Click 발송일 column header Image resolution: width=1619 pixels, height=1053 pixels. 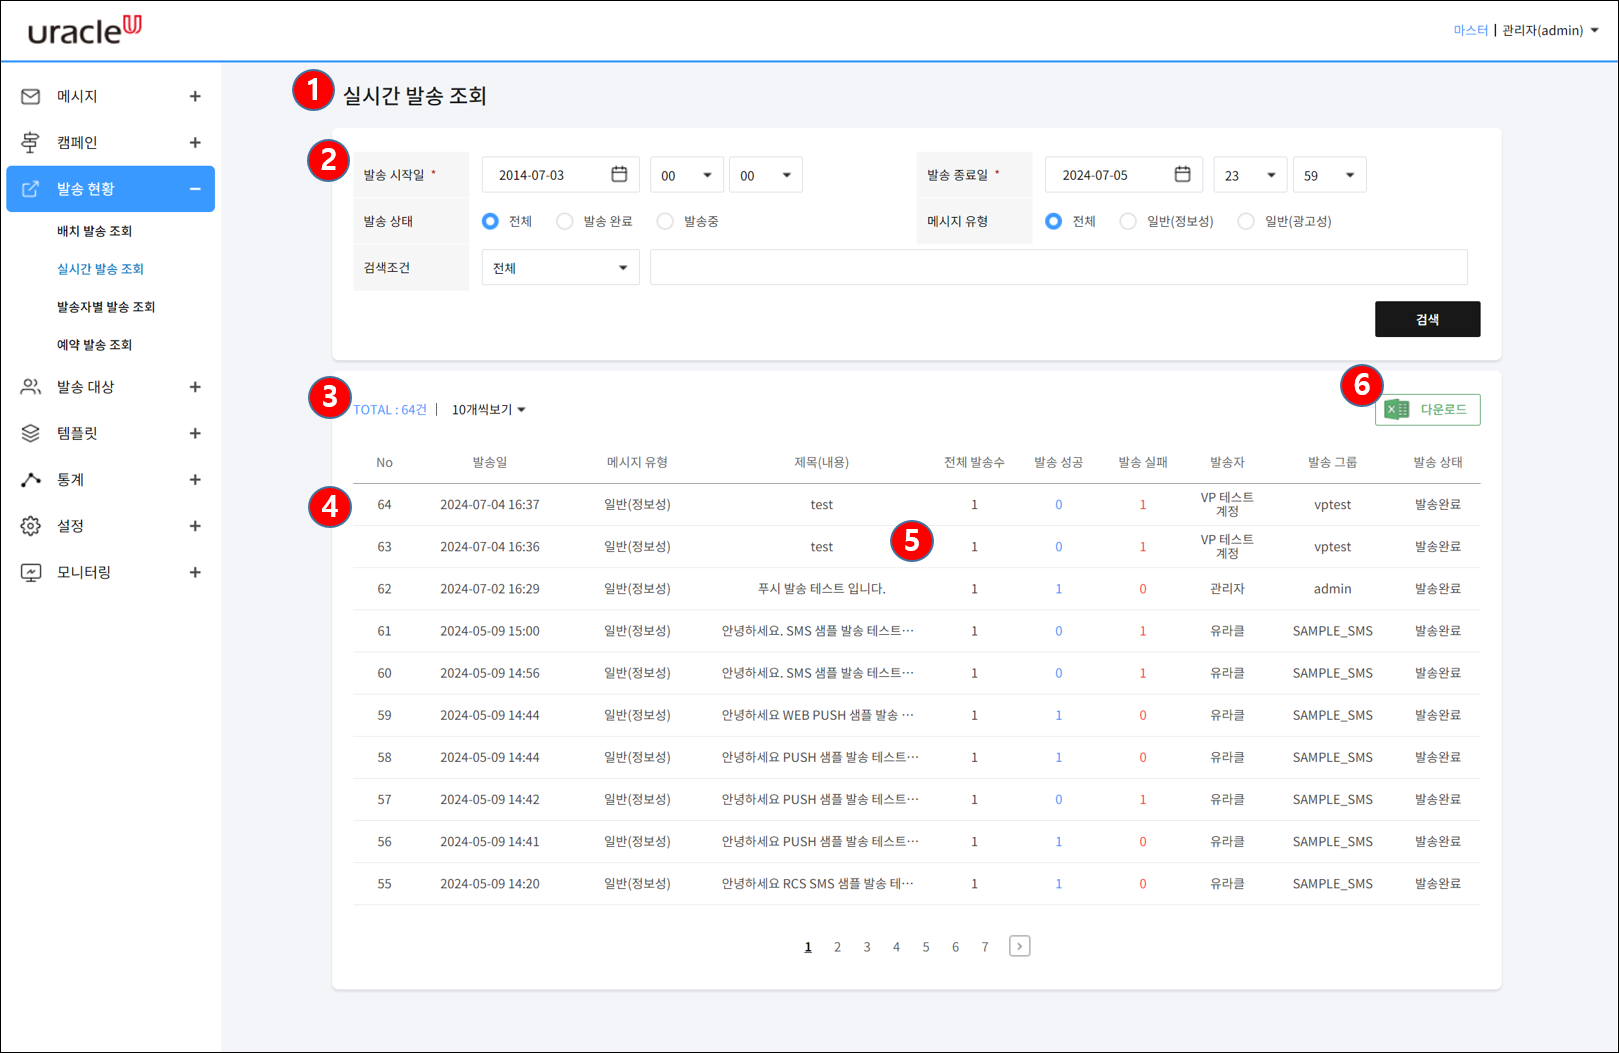point(490,462)
